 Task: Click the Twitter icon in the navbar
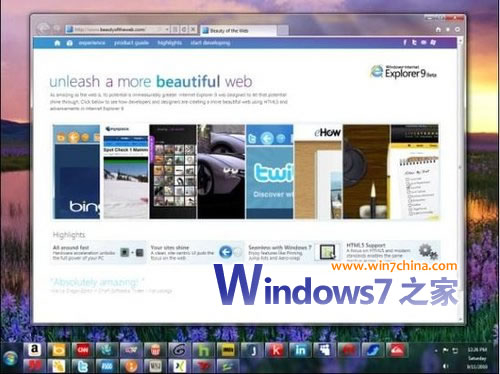[x=414, y=43]
